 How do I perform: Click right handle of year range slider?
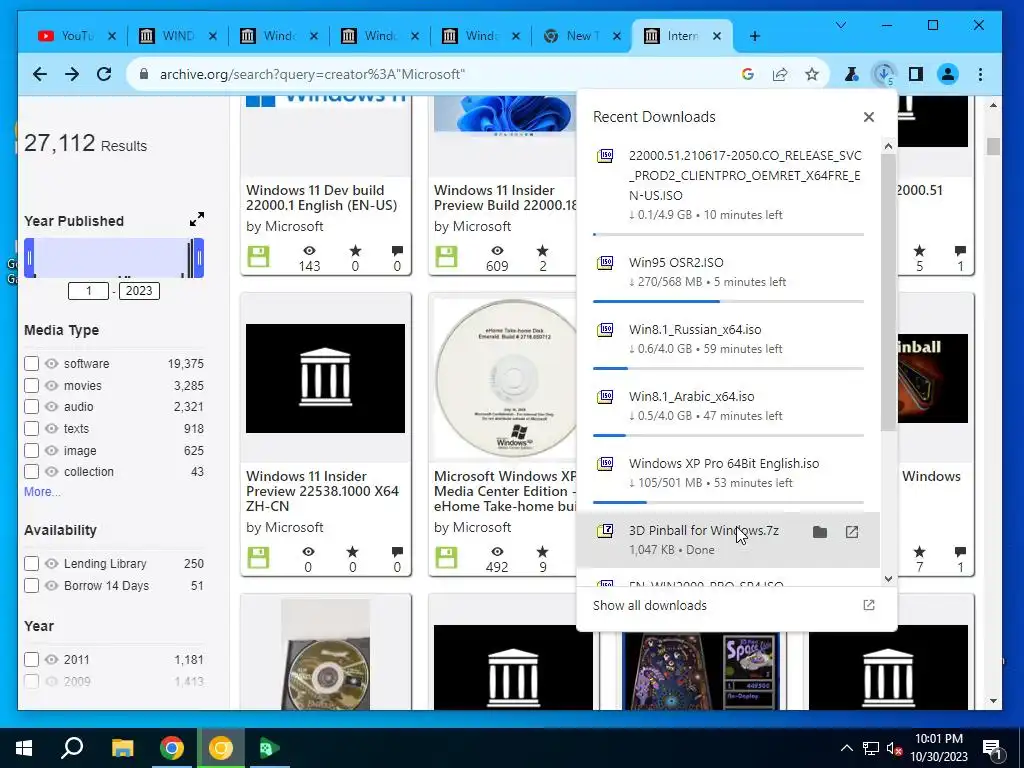coord(199,258)
